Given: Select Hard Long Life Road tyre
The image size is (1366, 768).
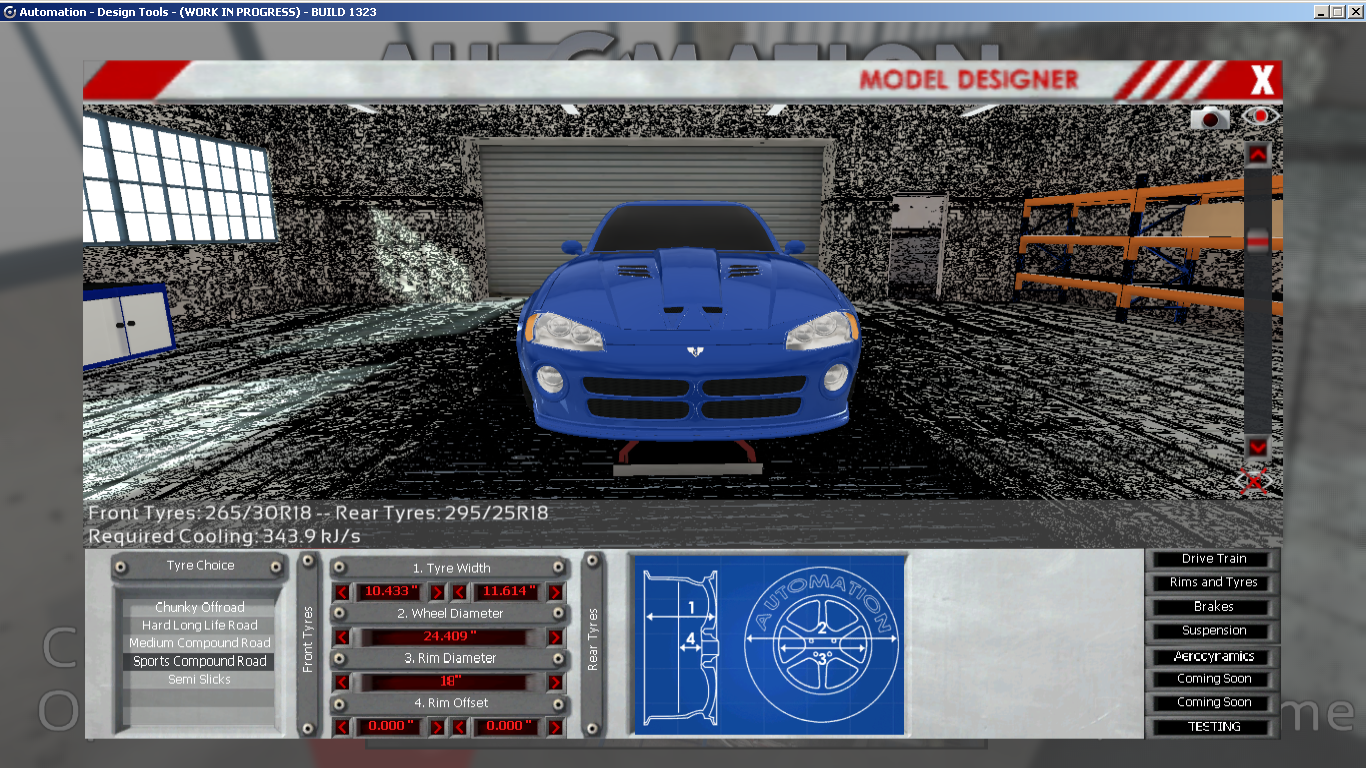Looking at the screenshot, I should point(199,625).
